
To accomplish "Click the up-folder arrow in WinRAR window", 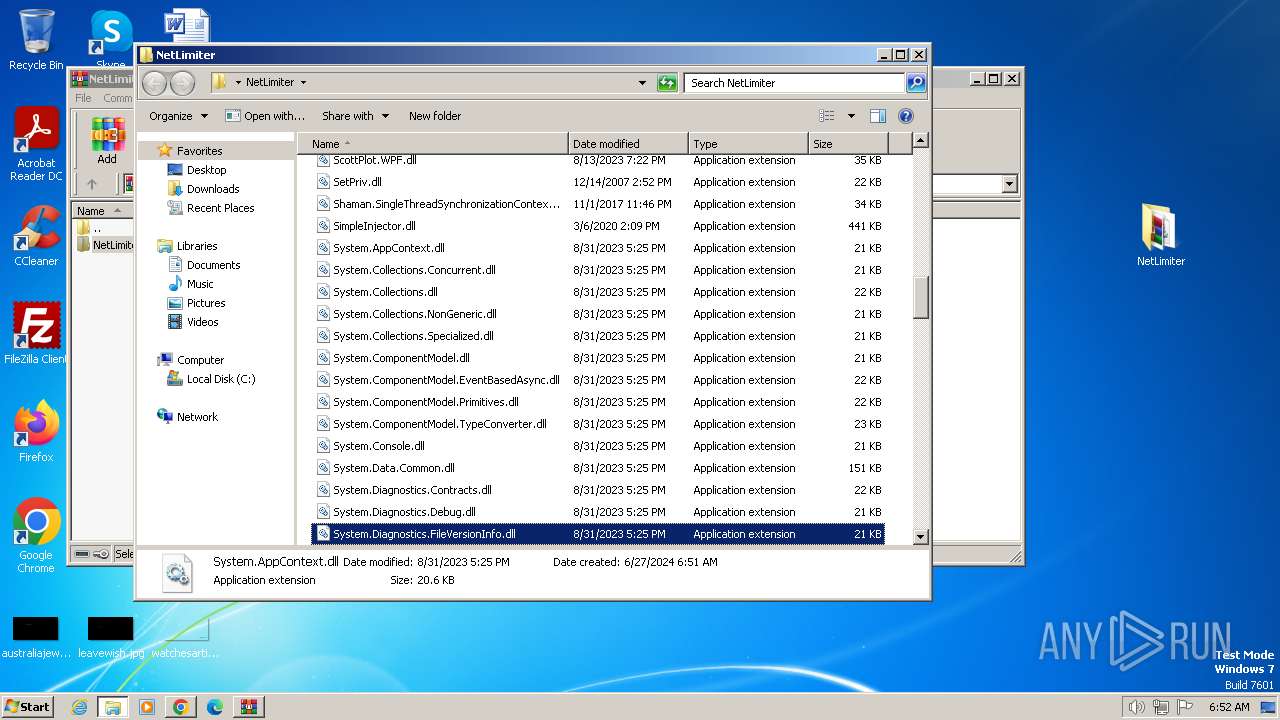I will 92,184.
